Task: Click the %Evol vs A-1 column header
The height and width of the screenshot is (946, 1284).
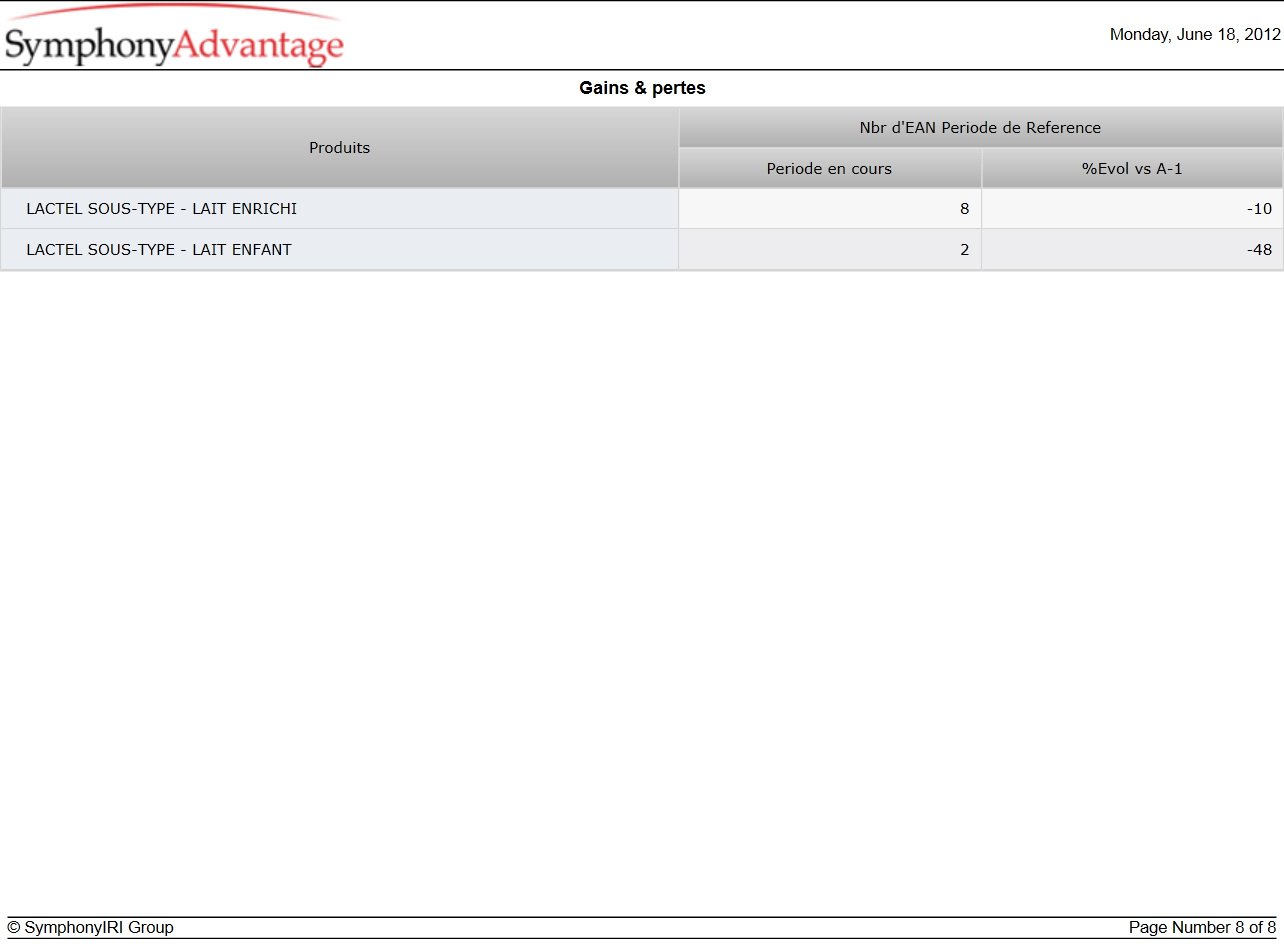Action: coord(1132,169)
